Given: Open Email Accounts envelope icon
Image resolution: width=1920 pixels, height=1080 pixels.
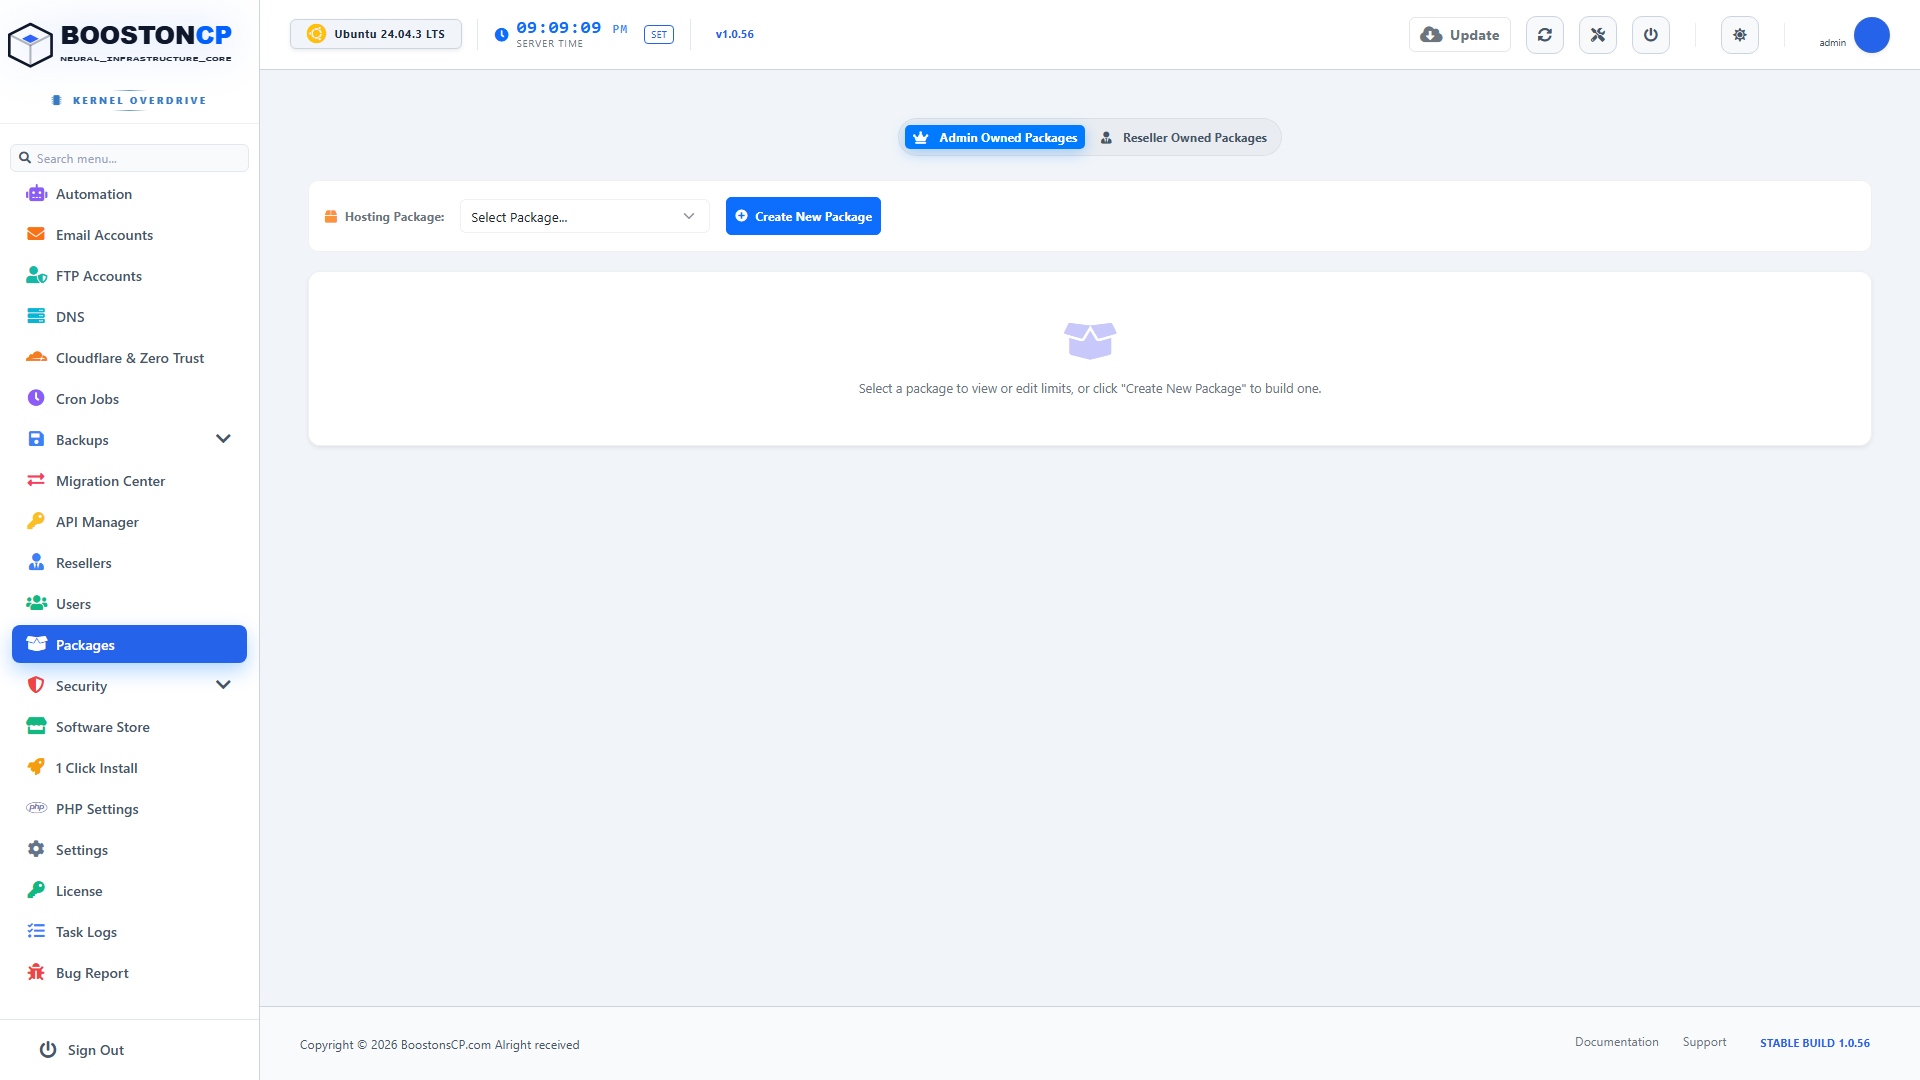Looking at the screenshot, I should [36, 235].
